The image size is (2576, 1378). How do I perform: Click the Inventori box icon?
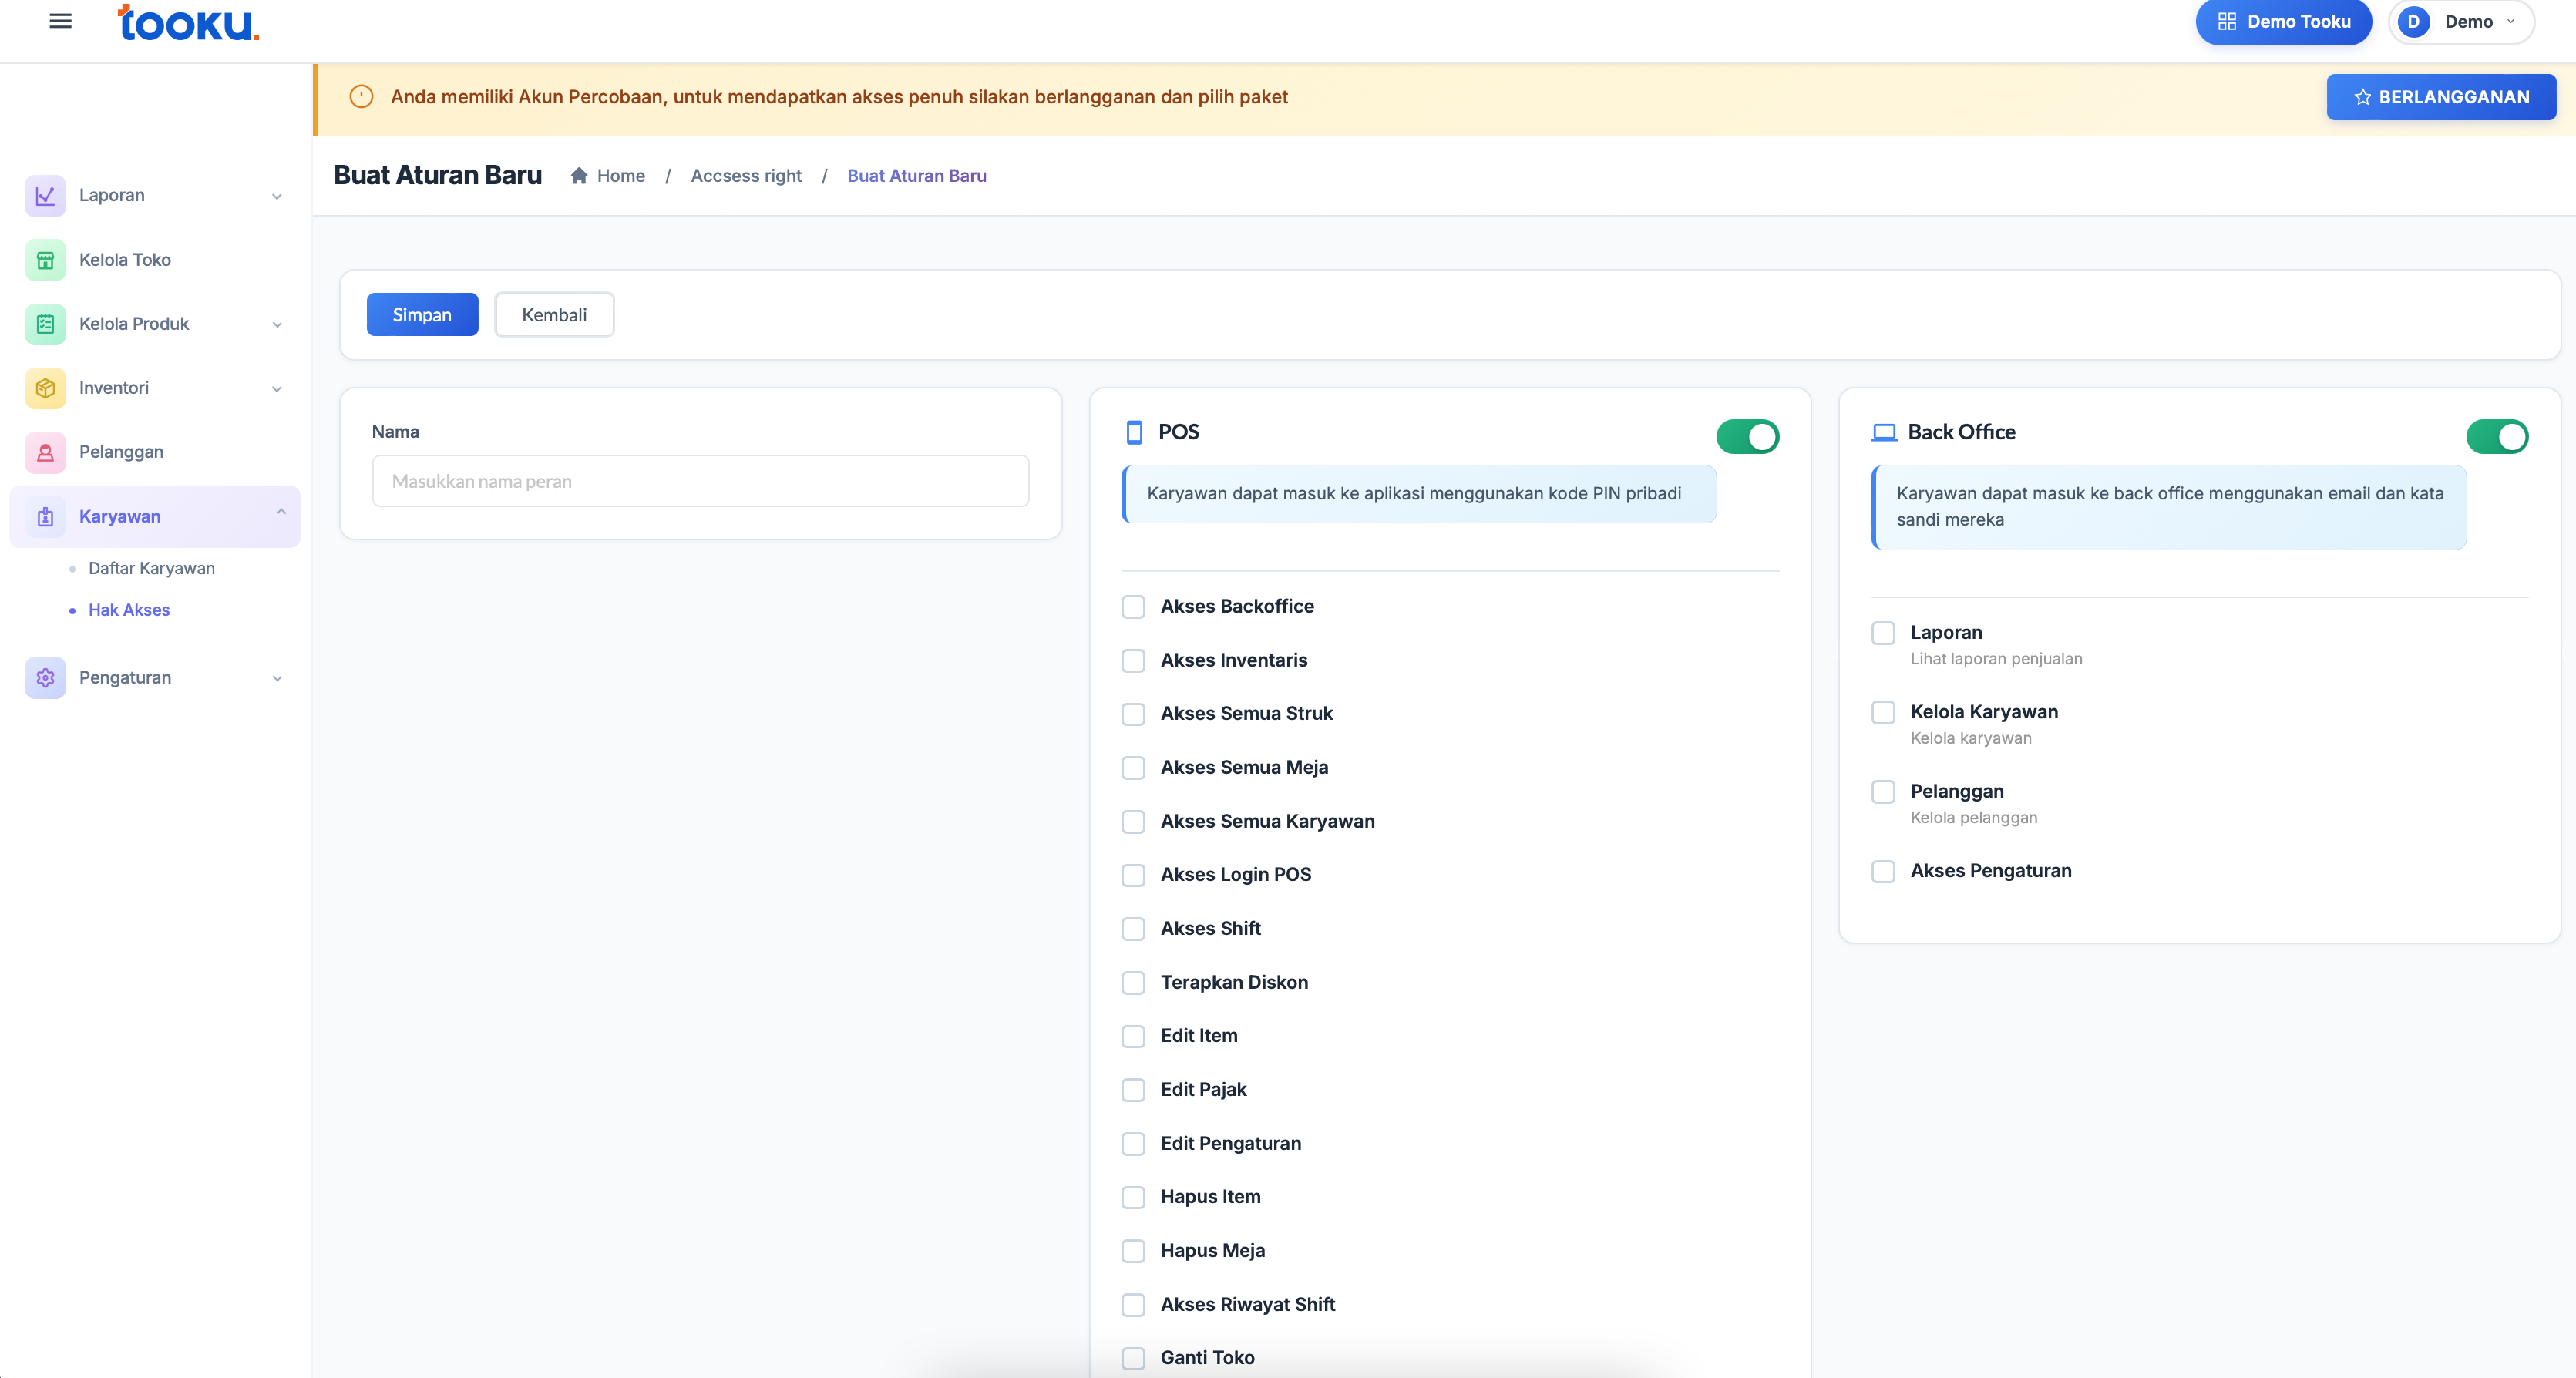45,388
